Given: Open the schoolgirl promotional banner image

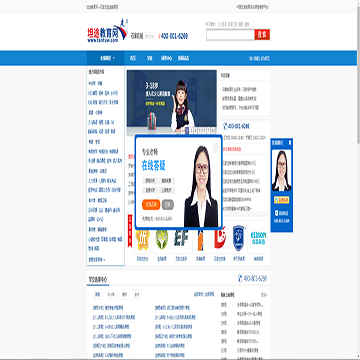Looking at the screenshot, I should [x=172, y=102].
